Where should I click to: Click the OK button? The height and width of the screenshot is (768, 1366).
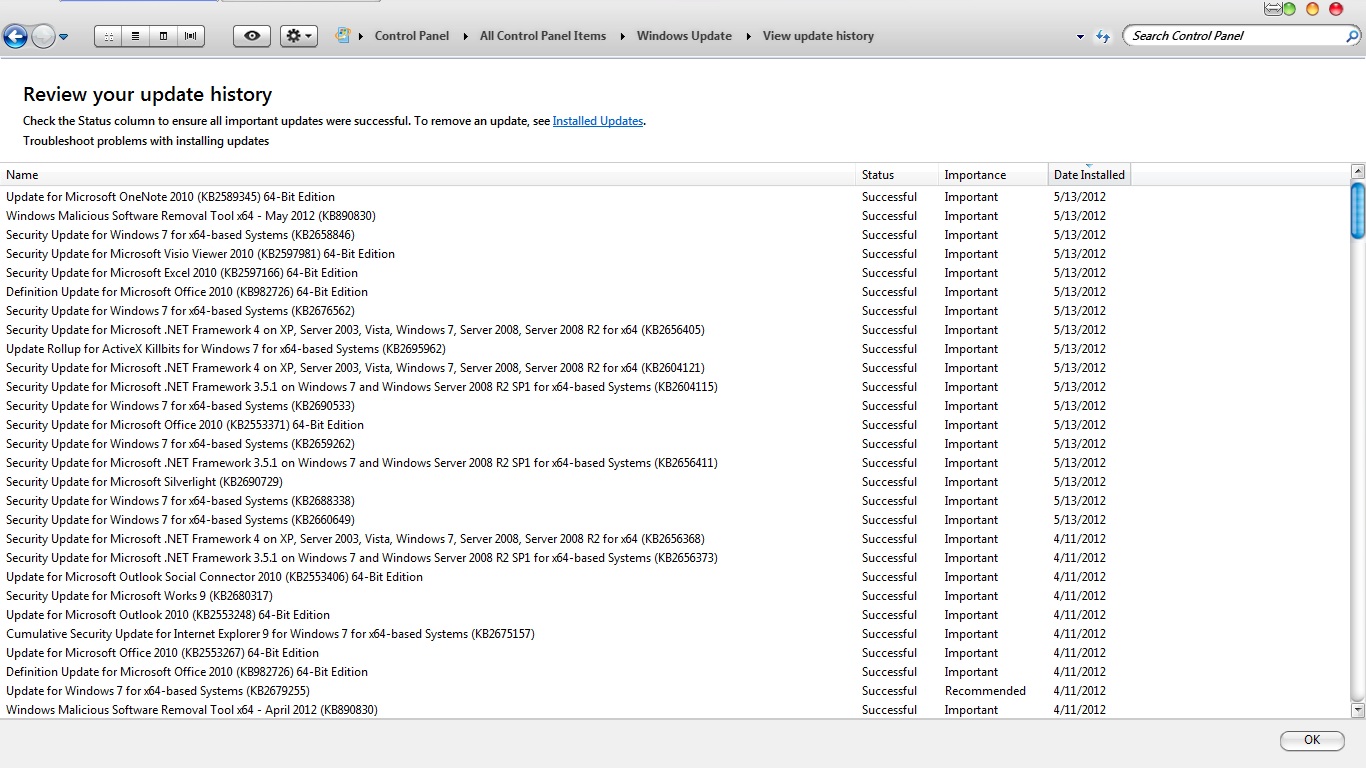pos(1312,740)
